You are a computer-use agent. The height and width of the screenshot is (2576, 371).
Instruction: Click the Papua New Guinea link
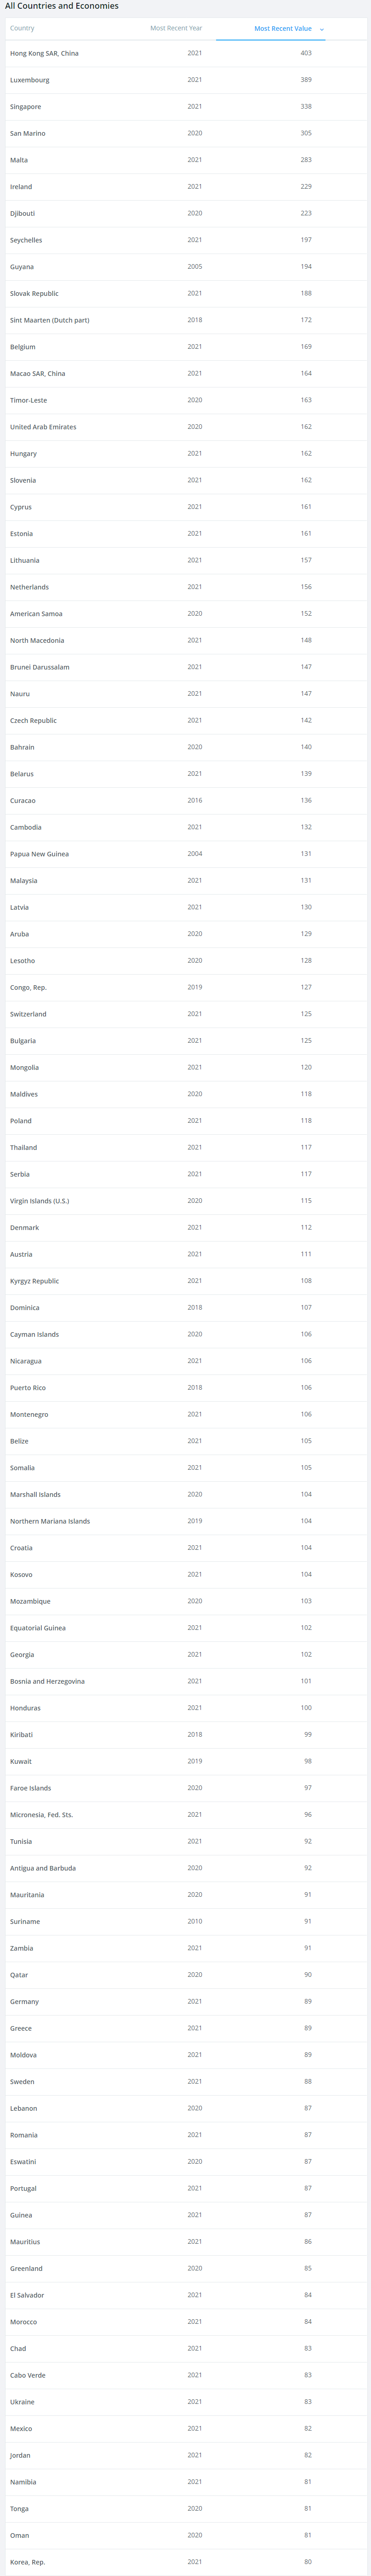pos(39,854)
